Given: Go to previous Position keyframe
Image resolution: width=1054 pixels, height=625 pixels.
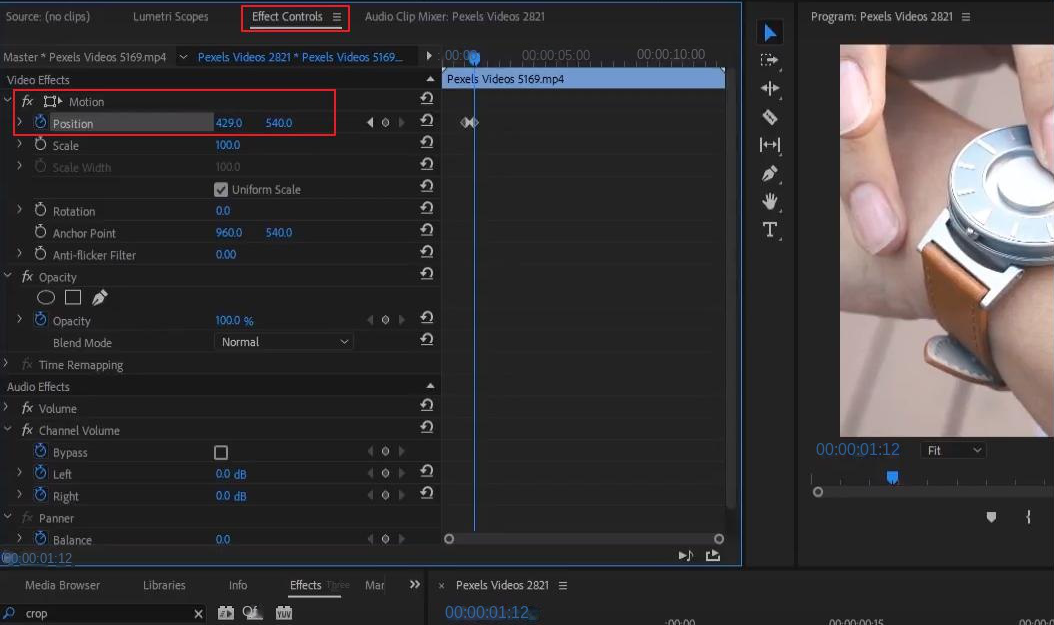Looking at the screenshot, I should pos(370,122).
